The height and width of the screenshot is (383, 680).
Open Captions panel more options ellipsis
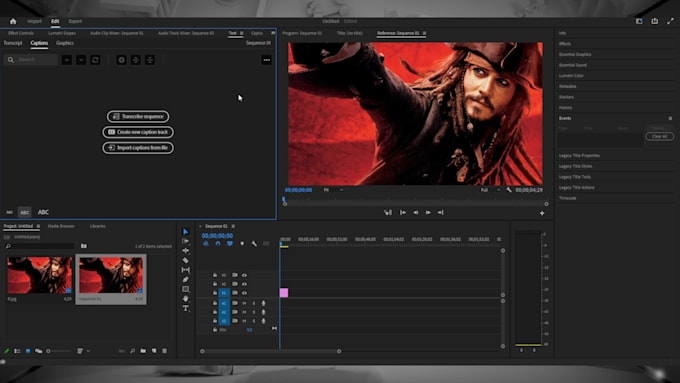tap(267, 60)
